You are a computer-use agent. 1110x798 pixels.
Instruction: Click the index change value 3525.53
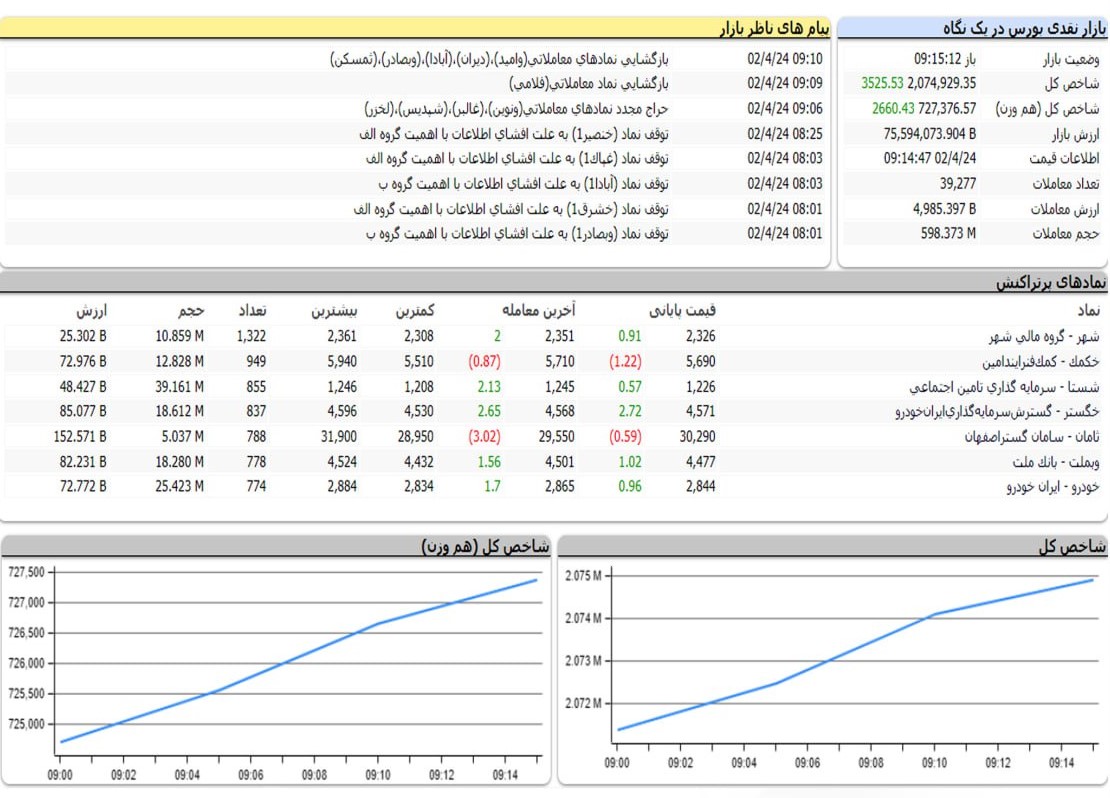(x=882, y=84)
